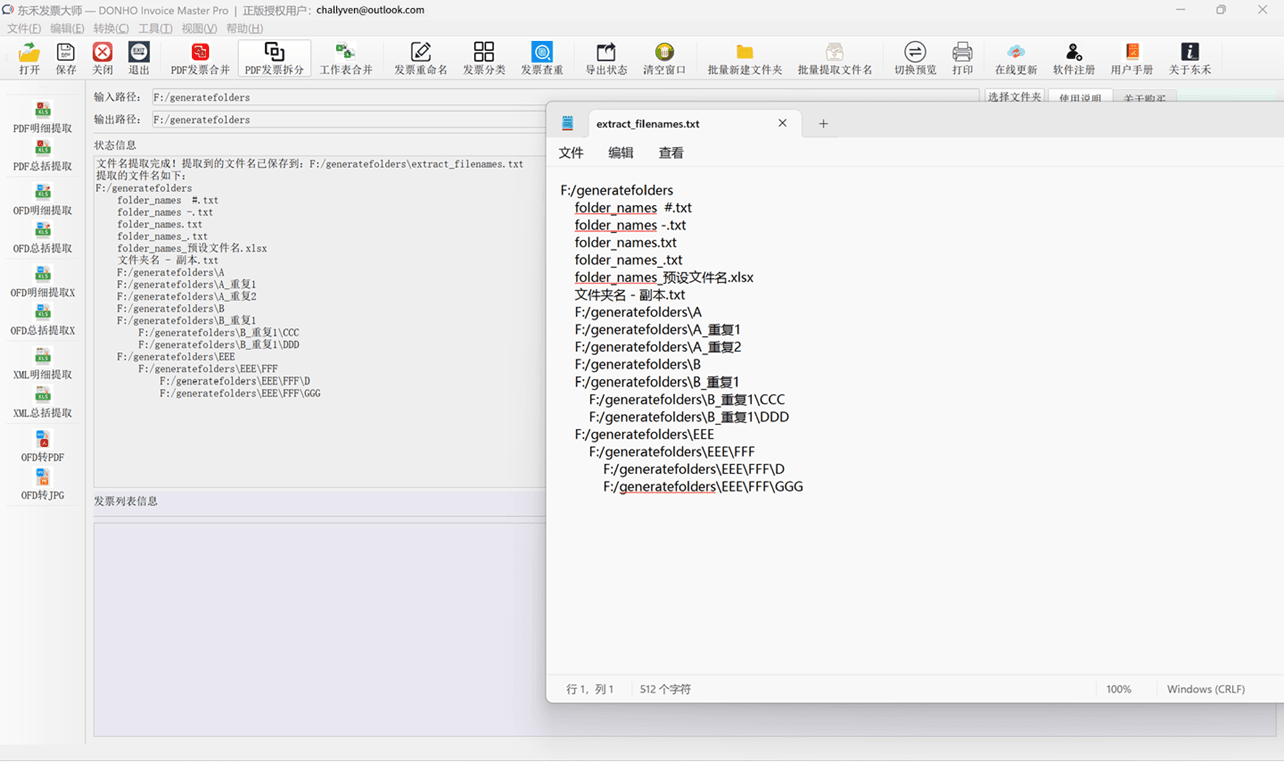Click the red 关闭 toolbar icon
The height and width of the screenshot is (762, 1284).
(x=102, y=59)
